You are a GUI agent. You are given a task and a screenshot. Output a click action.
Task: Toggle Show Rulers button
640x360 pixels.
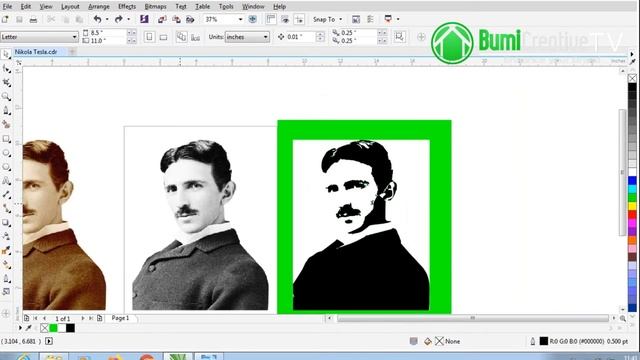point(271,19)
